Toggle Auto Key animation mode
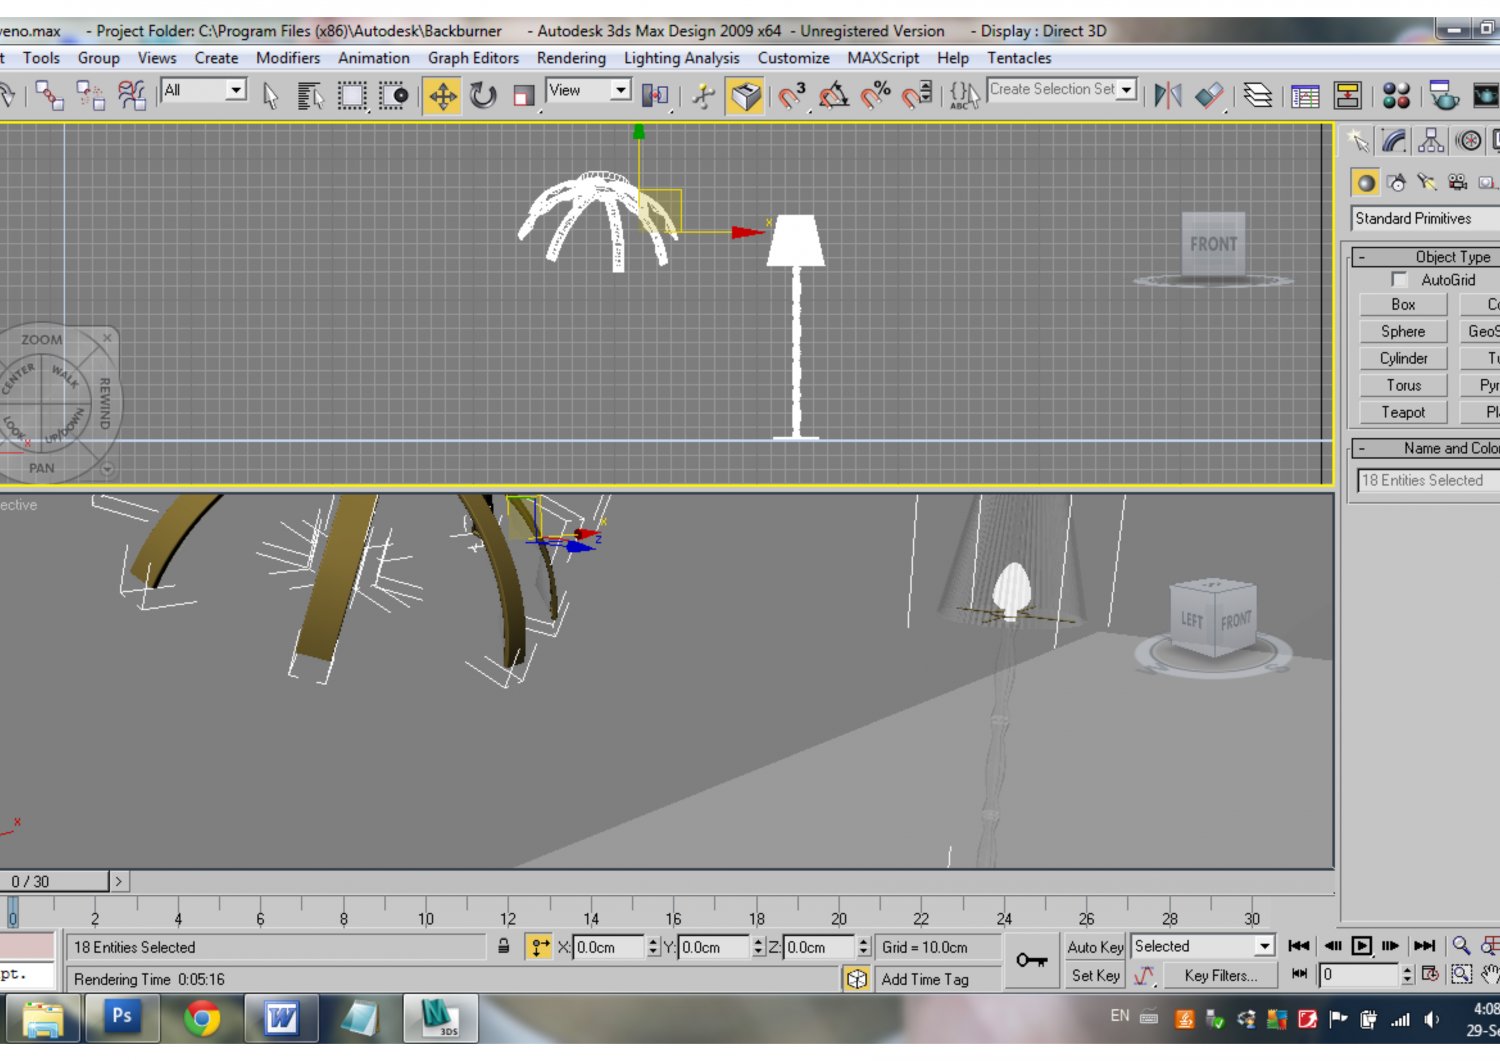Screen dimensions: 1500x1061 [1095, 947]
